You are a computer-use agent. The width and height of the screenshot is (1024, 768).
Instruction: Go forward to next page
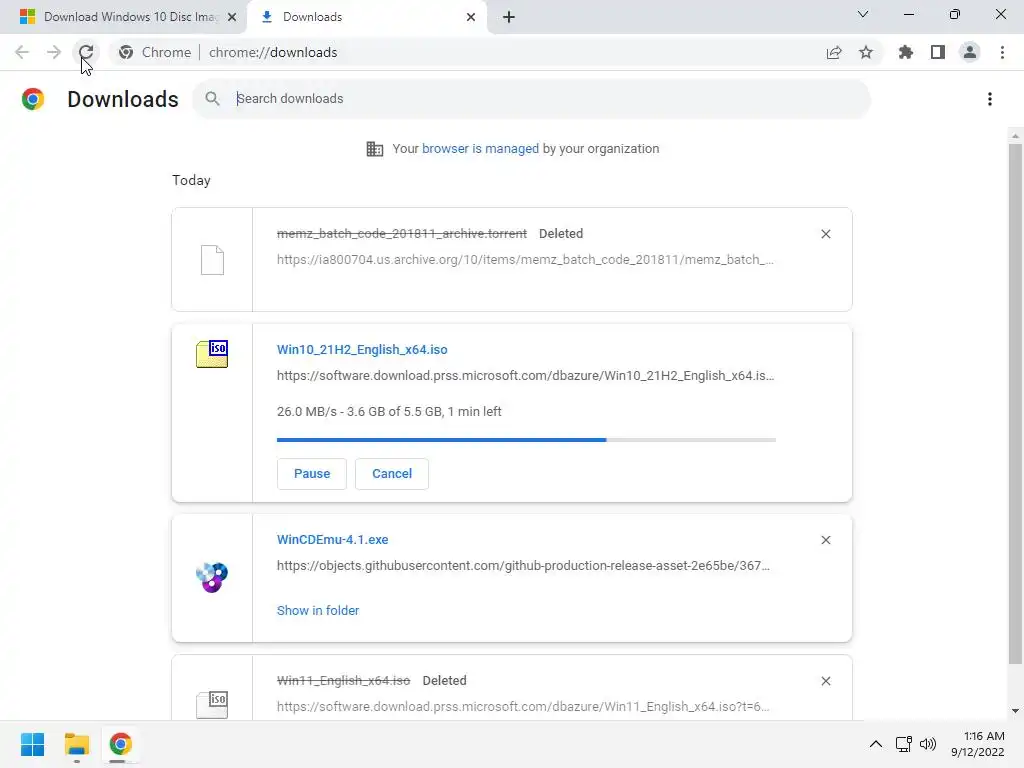(x=54, y=52)
